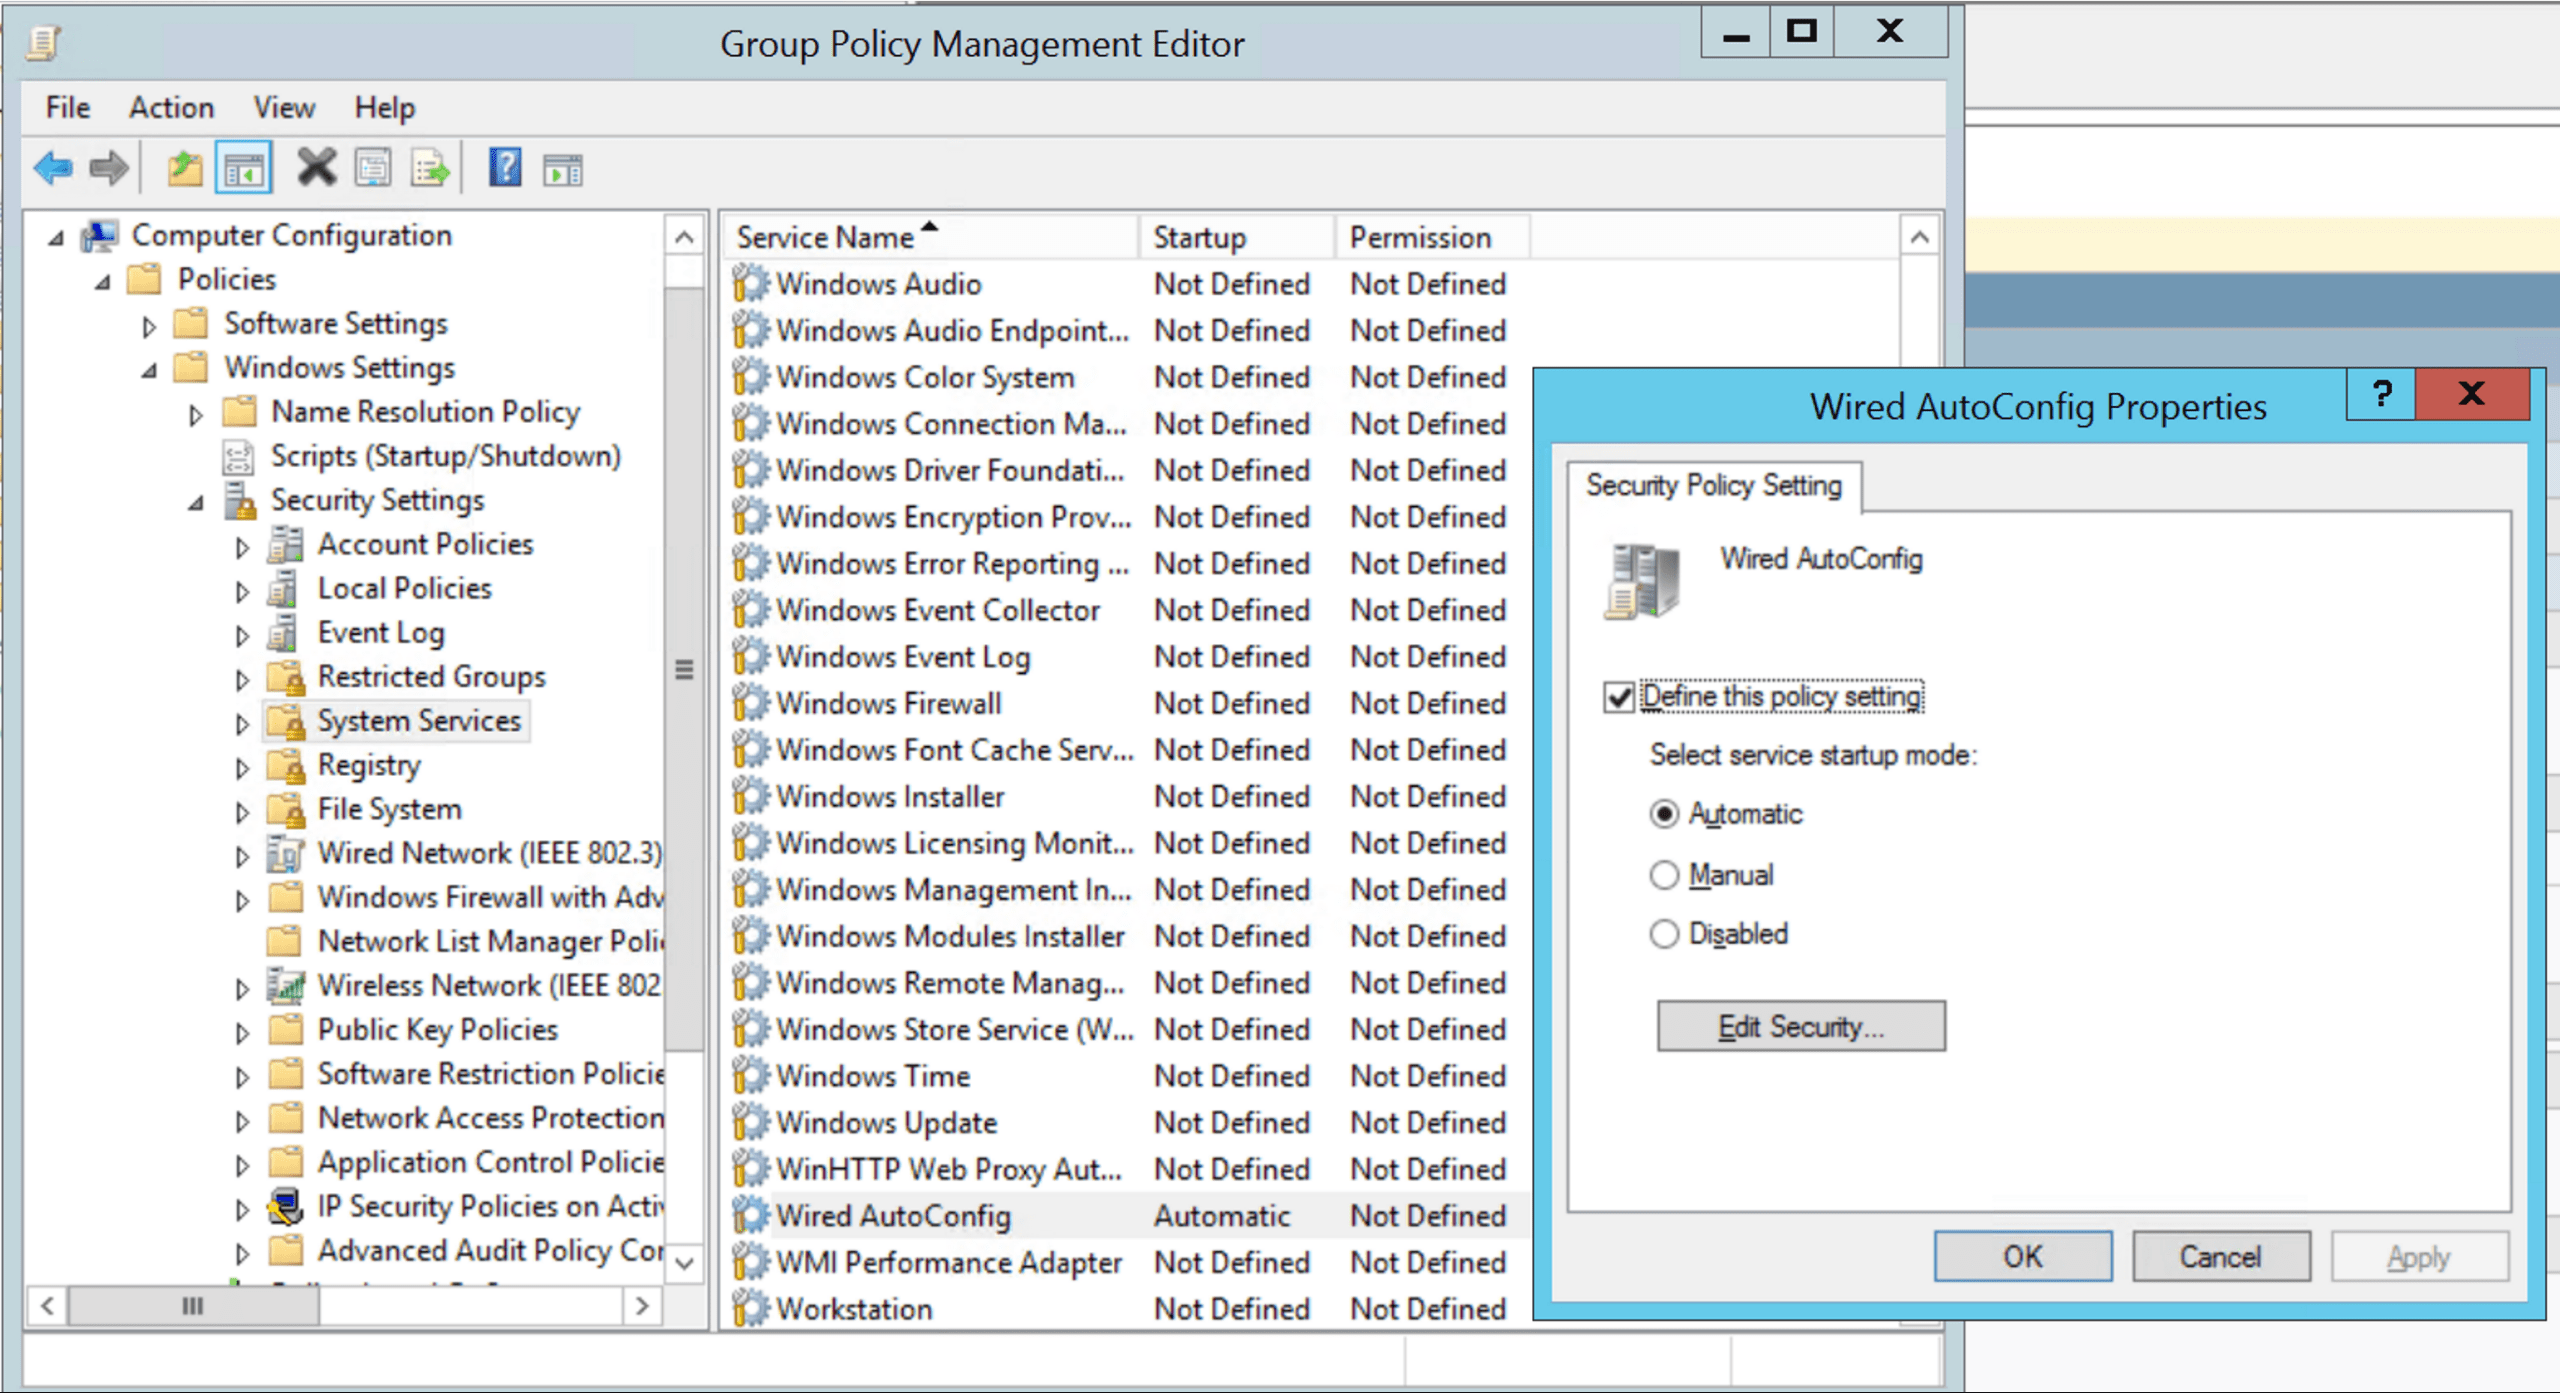
Task: Select the Manual startup mode
Action: (1664, 875)
